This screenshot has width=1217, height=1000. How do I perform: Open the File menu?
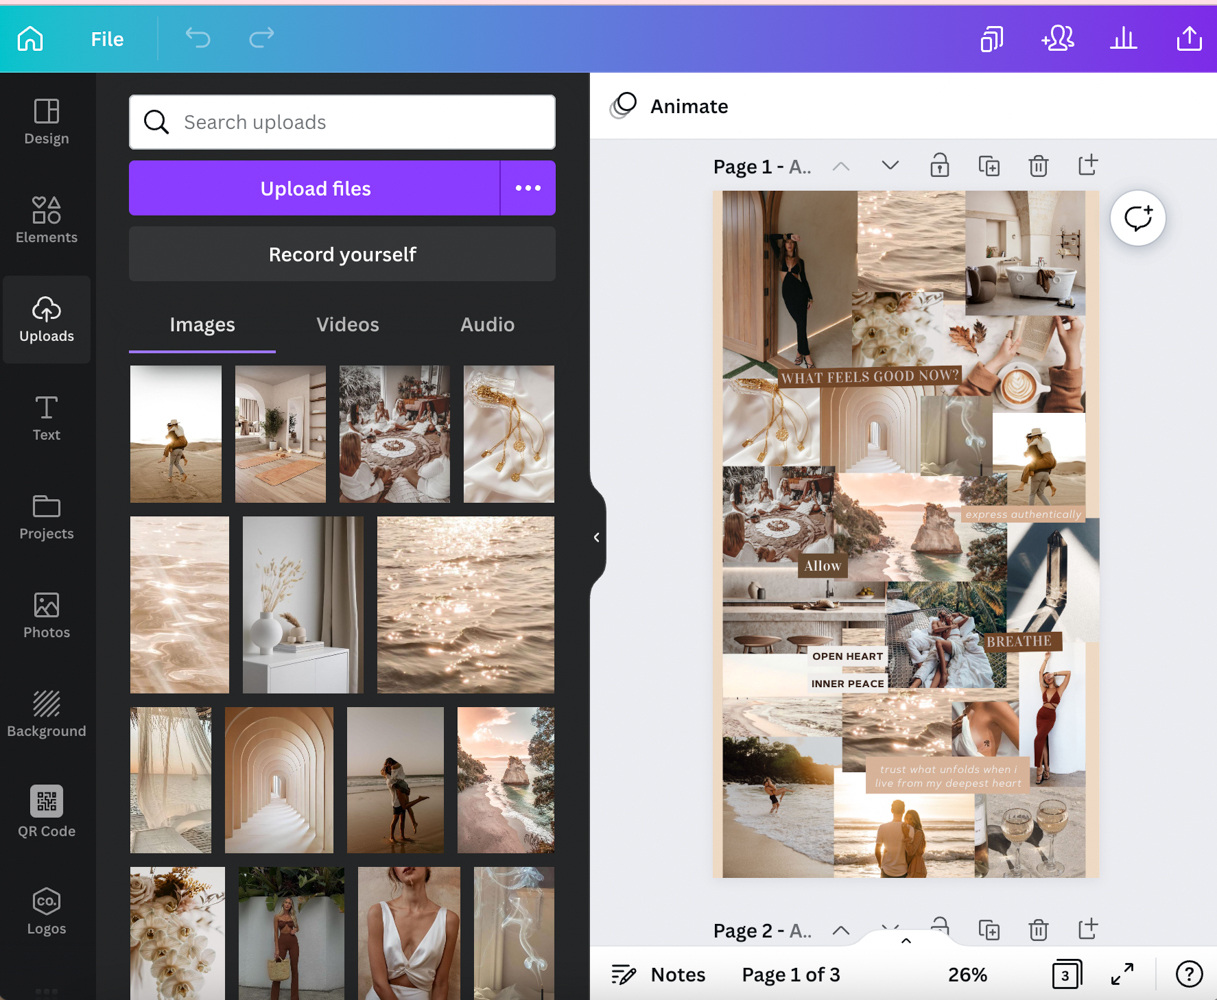click(x=107, y=39)
